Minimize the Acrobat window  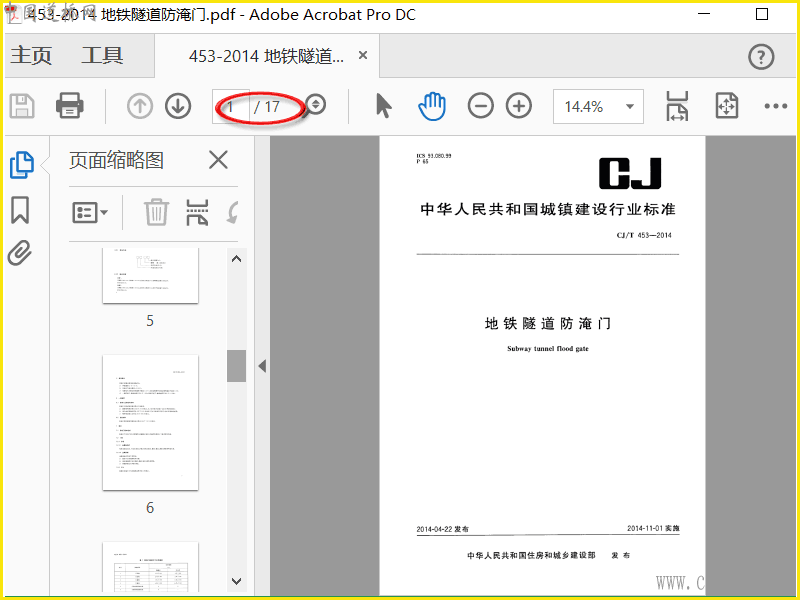(x=704, y=14)
